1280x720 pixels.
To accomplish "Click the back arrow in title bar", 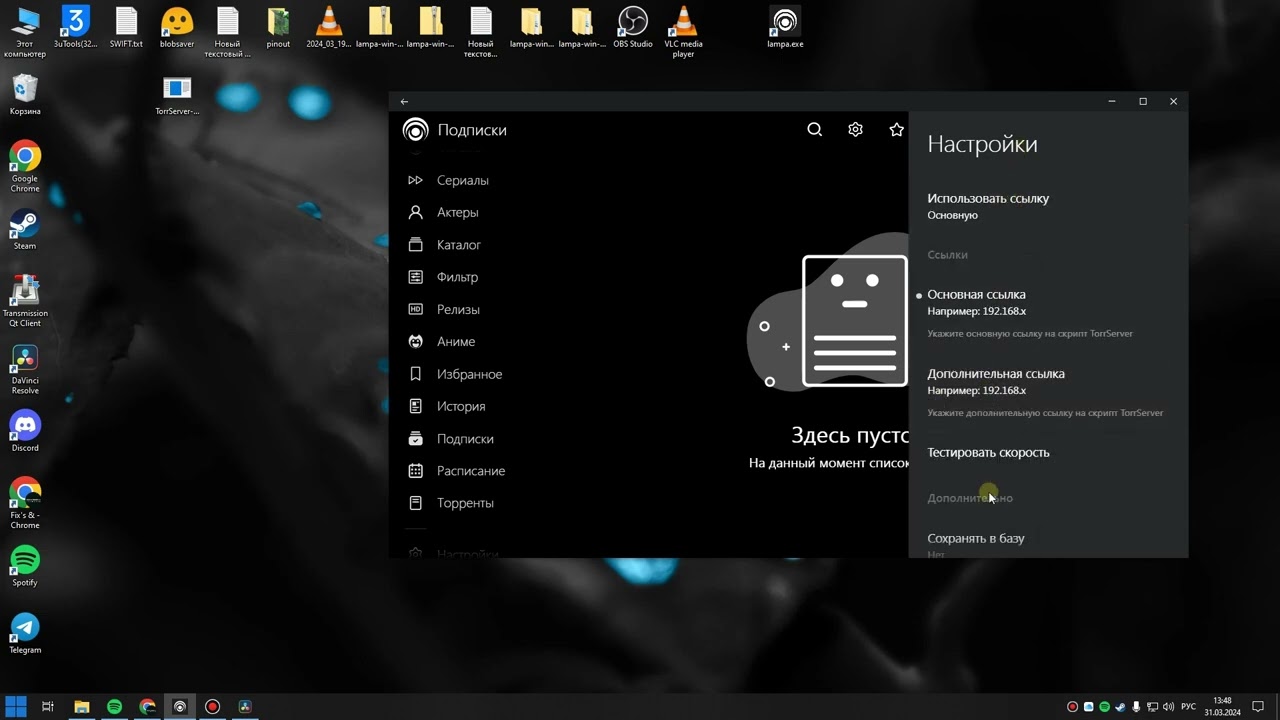I will 404,101.
